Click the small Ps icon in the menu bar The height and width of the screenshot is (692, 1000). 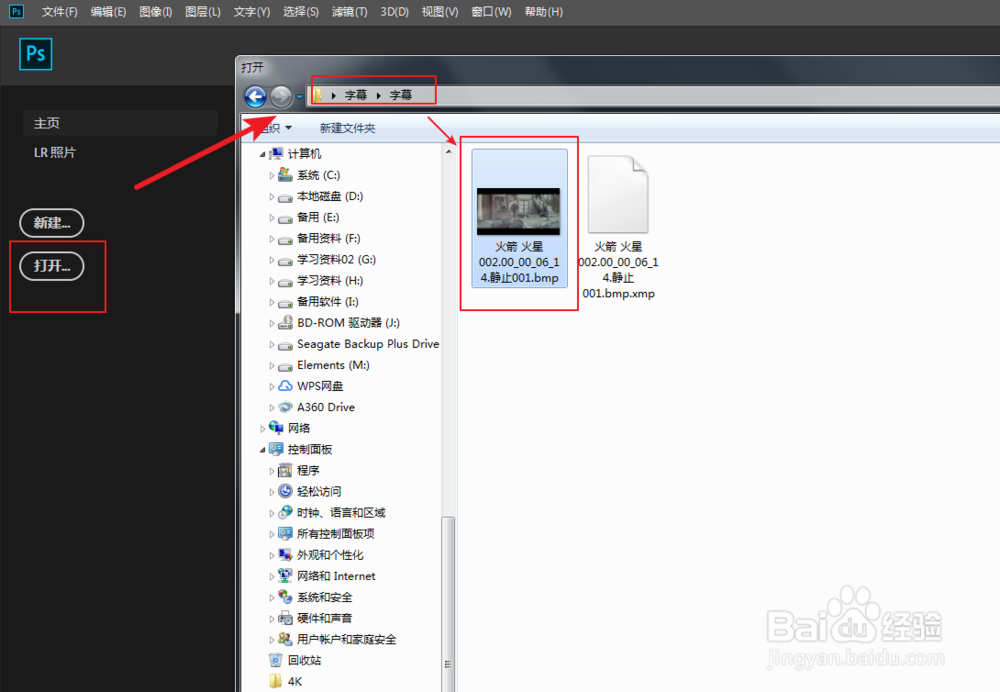click(x=16, y=11)
